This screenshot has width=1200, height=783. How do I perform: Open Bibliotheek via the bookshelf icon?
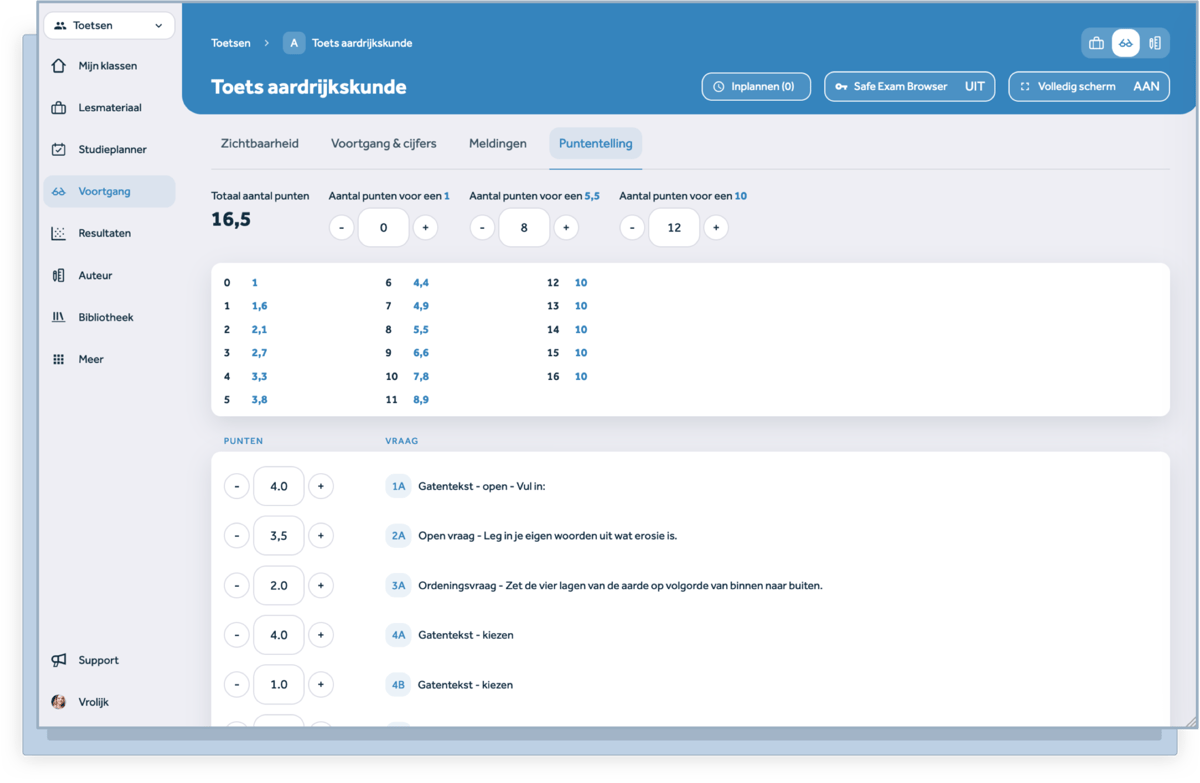(61, 317)
